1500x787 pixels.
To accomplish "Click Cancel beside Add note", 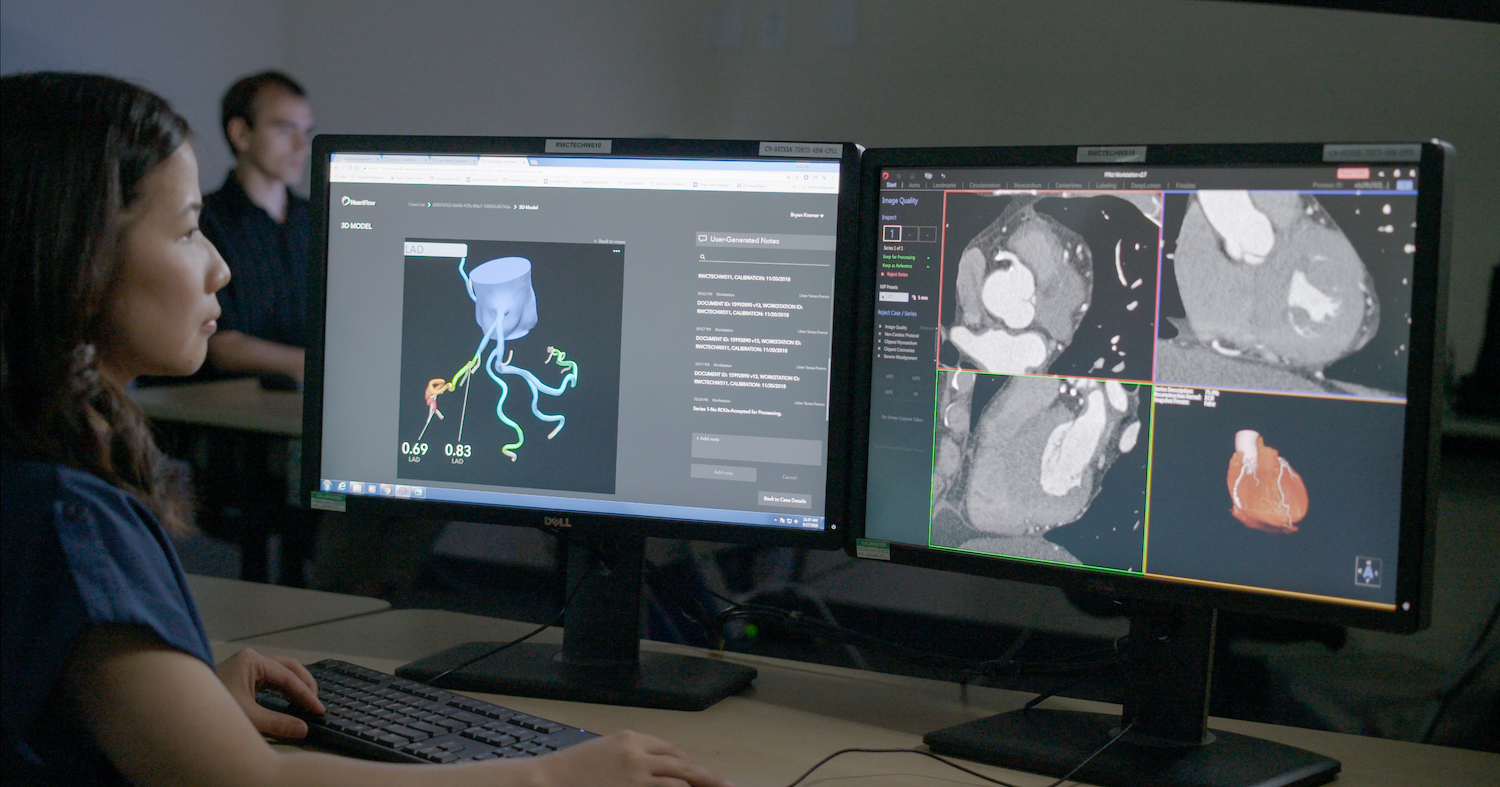I will tap(789, 477).
